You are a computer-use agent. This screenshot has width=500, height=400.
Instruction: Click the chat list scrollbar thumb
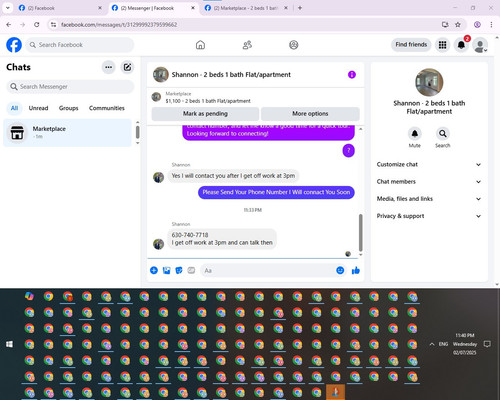click(138, 132)
